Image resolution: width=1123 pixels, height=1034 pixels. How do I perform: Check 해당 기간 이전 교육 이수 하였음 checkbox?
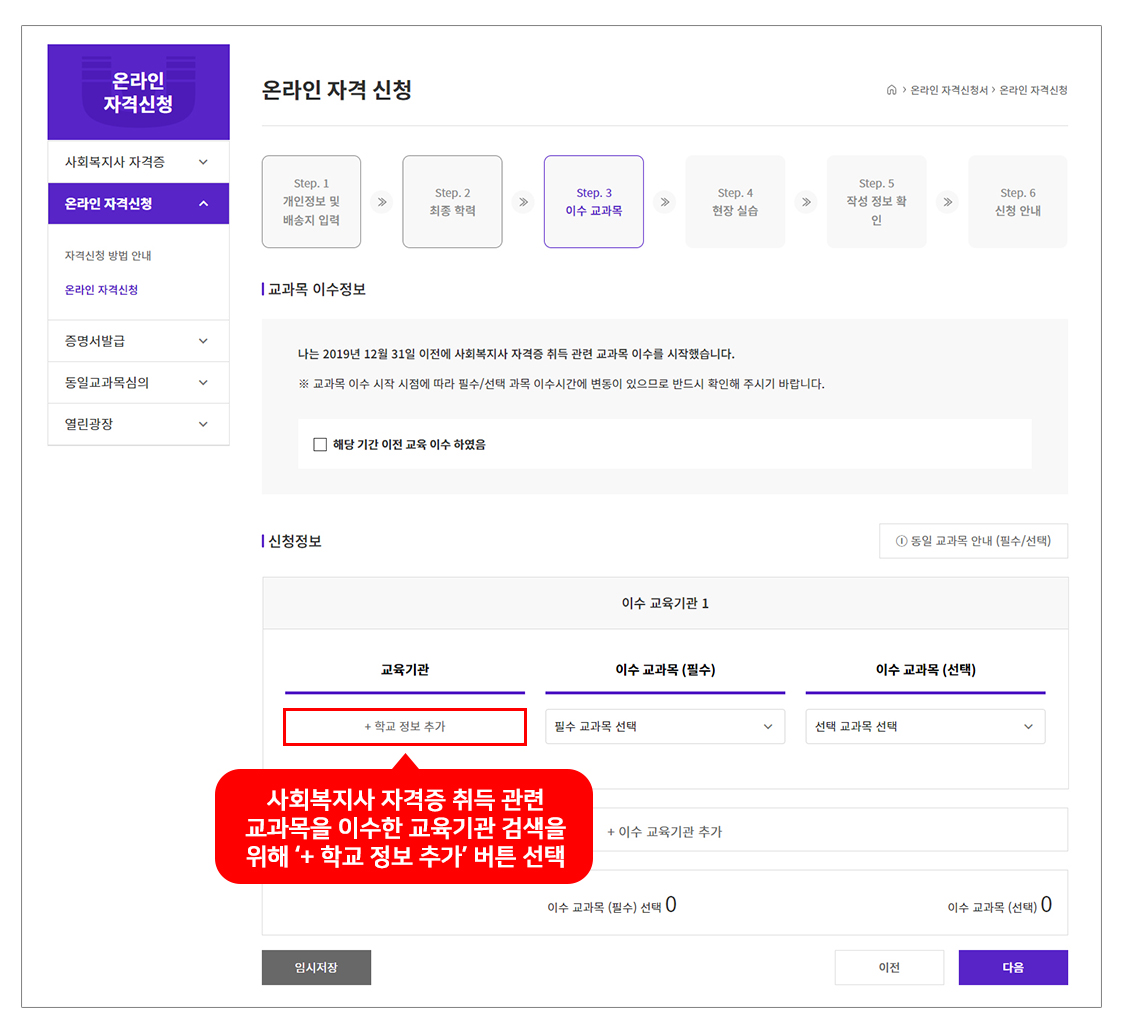tap(320, 444)
